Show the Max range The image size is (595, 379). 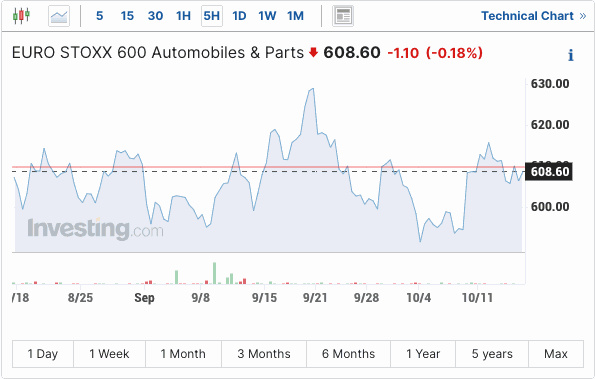tap(556, 354)
